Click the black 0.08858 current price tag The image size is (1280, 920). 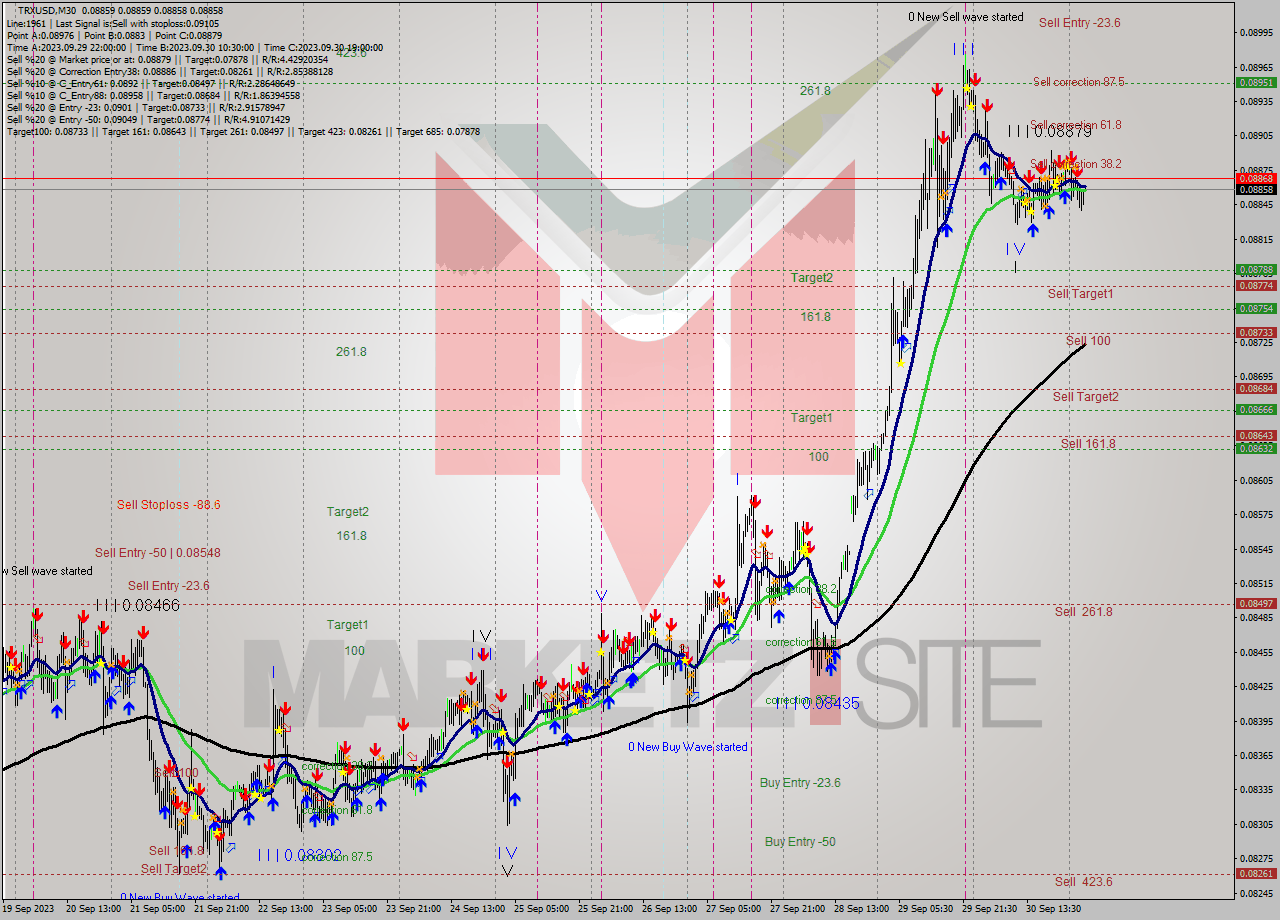pos(1256,189)
